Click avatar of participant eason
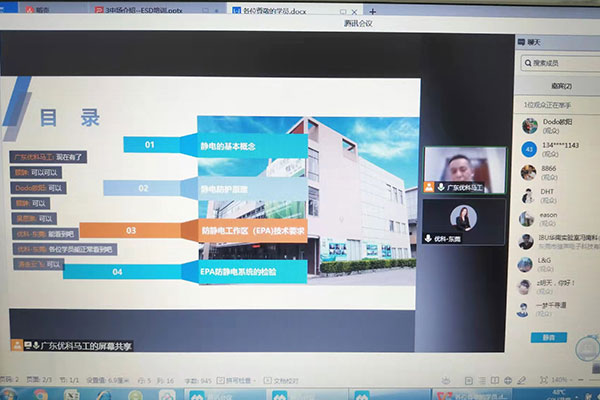 527,218
